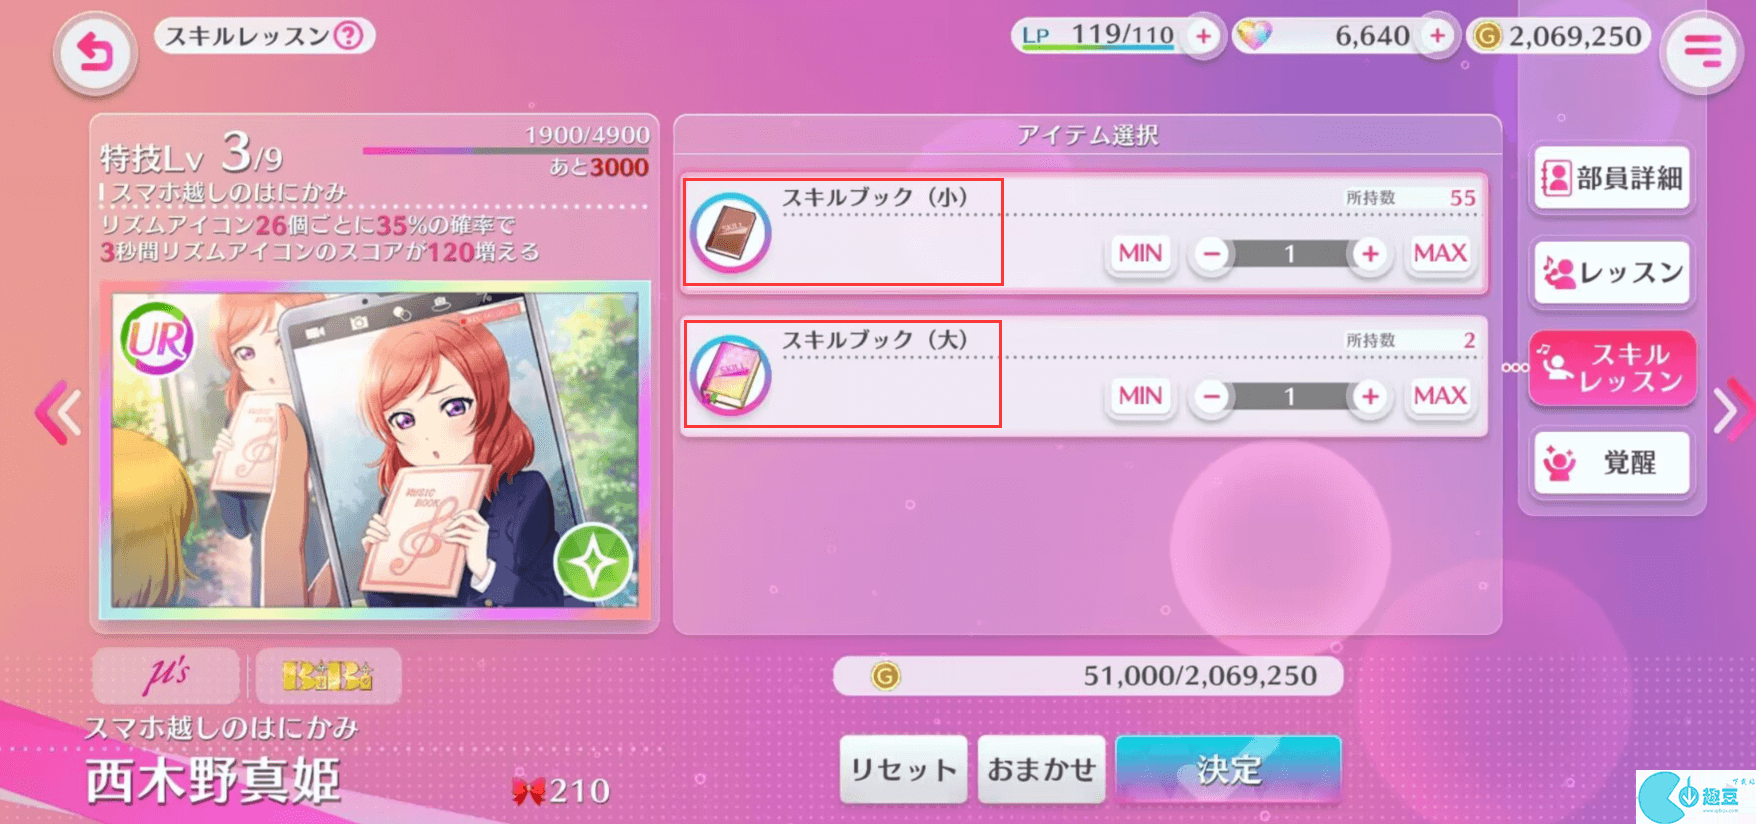Set スキルブック（小） to MAX
Viewport: 1756px width, 824px height.
tap(1440, 254)
